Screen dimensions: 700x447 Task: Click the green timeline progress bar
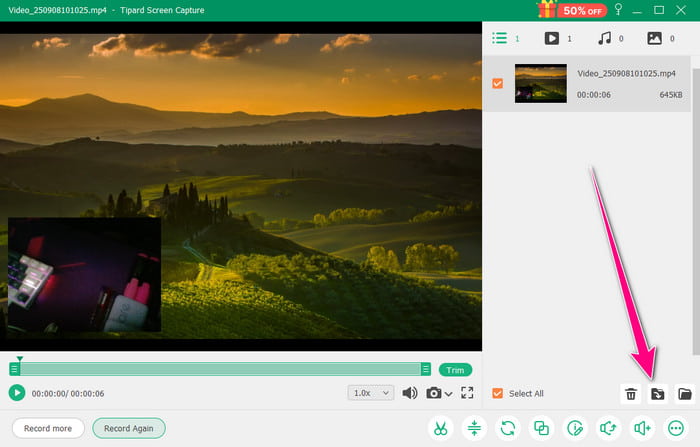click(x=220, y=369)
